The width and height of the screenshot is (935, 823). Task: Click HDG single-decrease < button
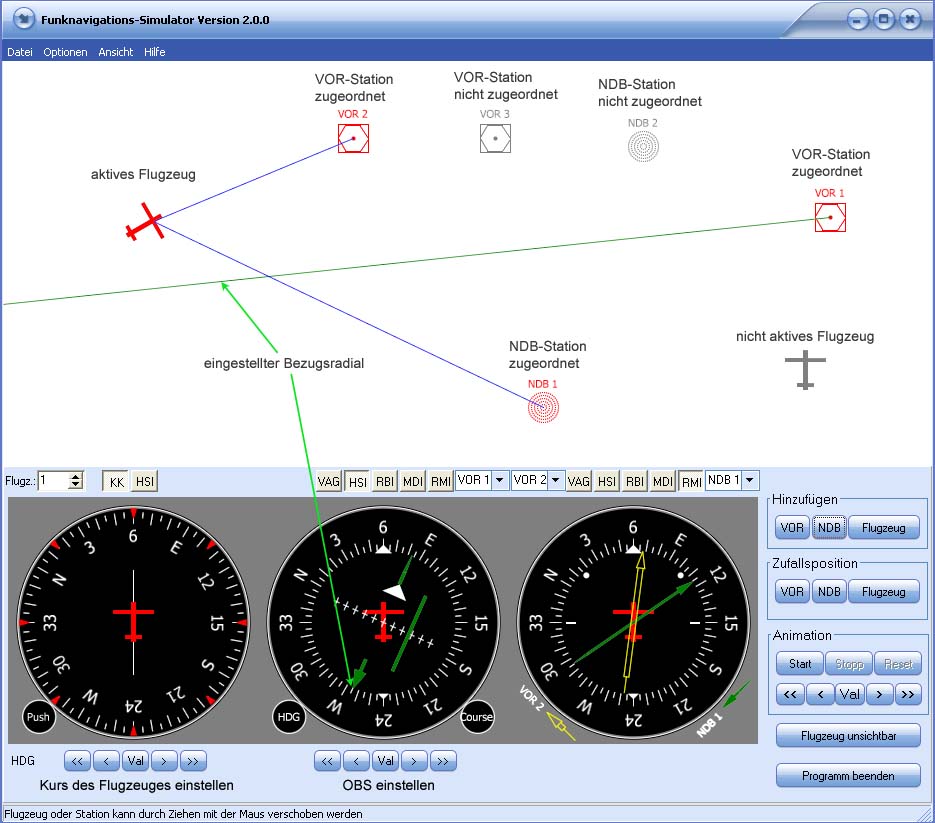106,761
